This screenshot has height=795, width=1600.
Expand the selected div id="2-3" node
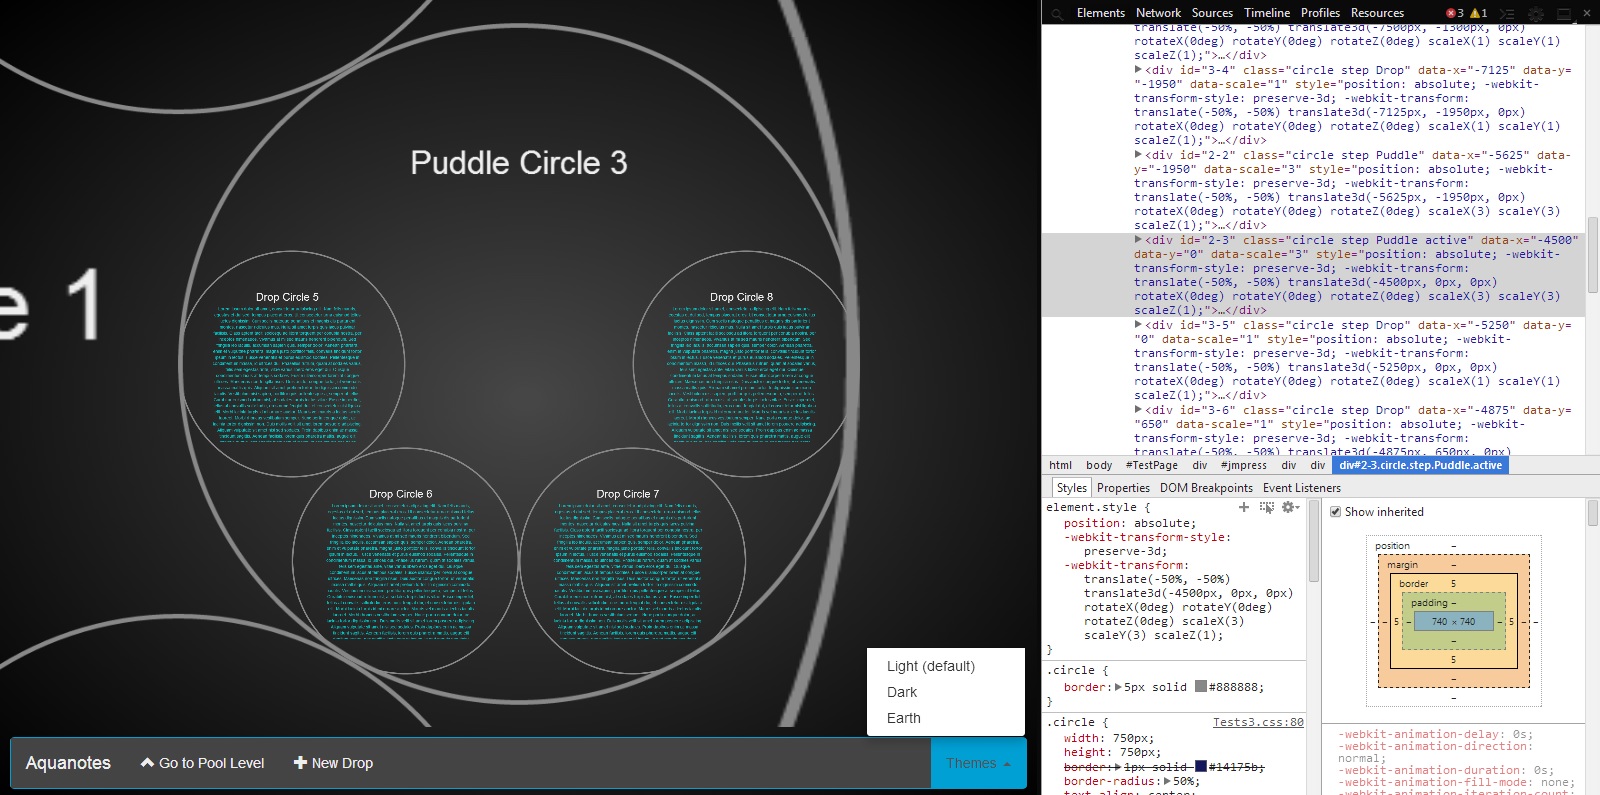(x=1138, y=240)
